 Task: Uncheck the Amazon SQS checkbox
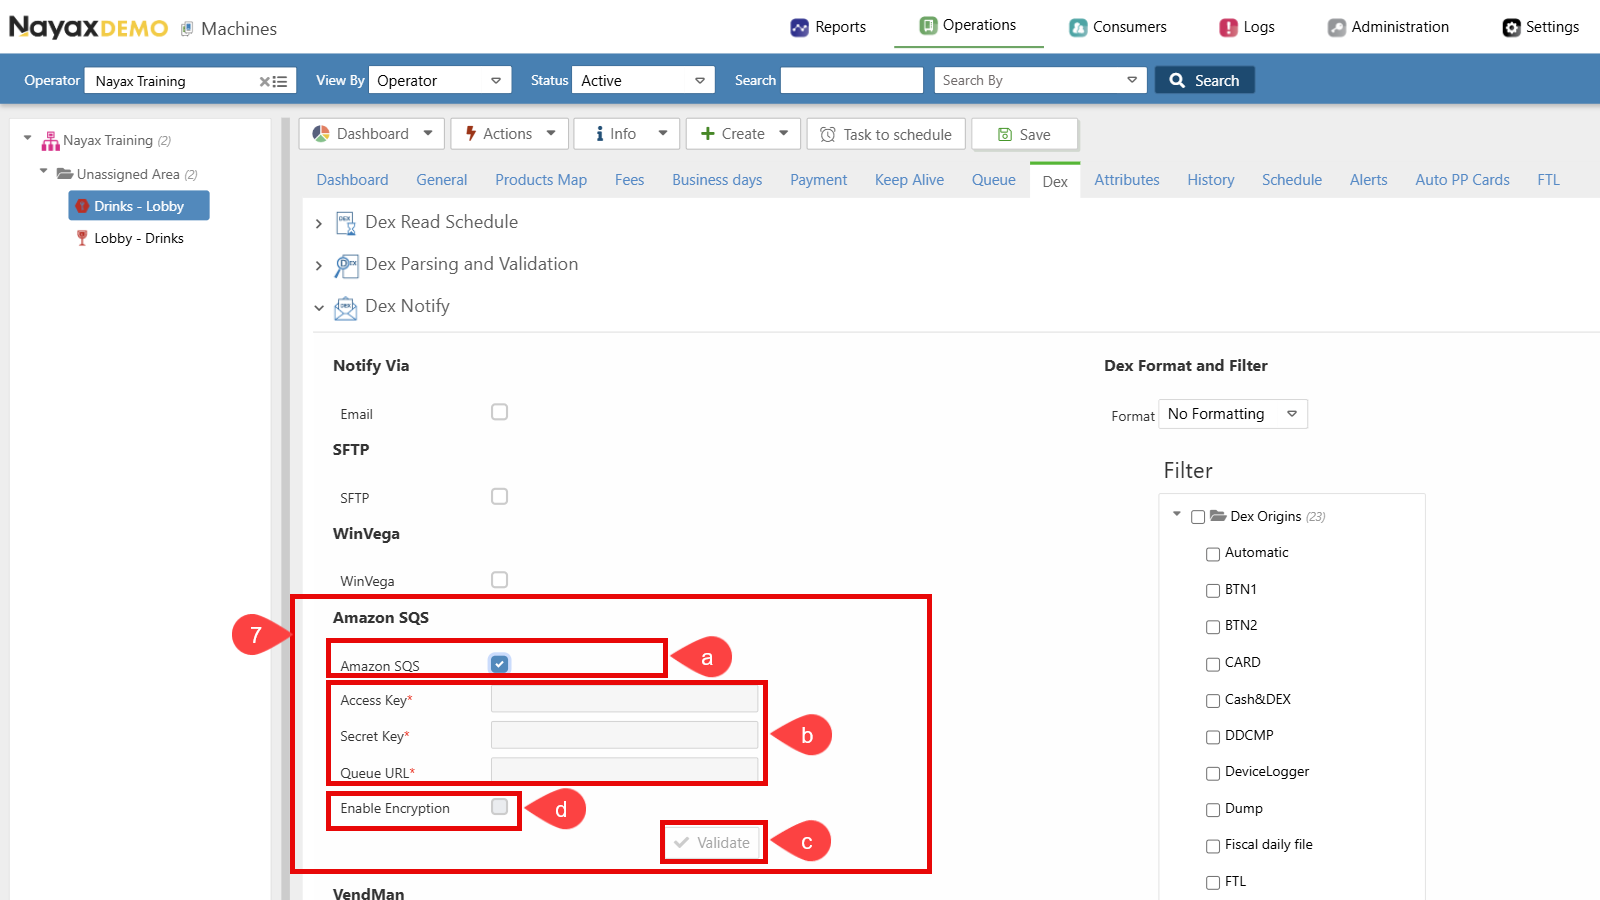click(500, 663)
